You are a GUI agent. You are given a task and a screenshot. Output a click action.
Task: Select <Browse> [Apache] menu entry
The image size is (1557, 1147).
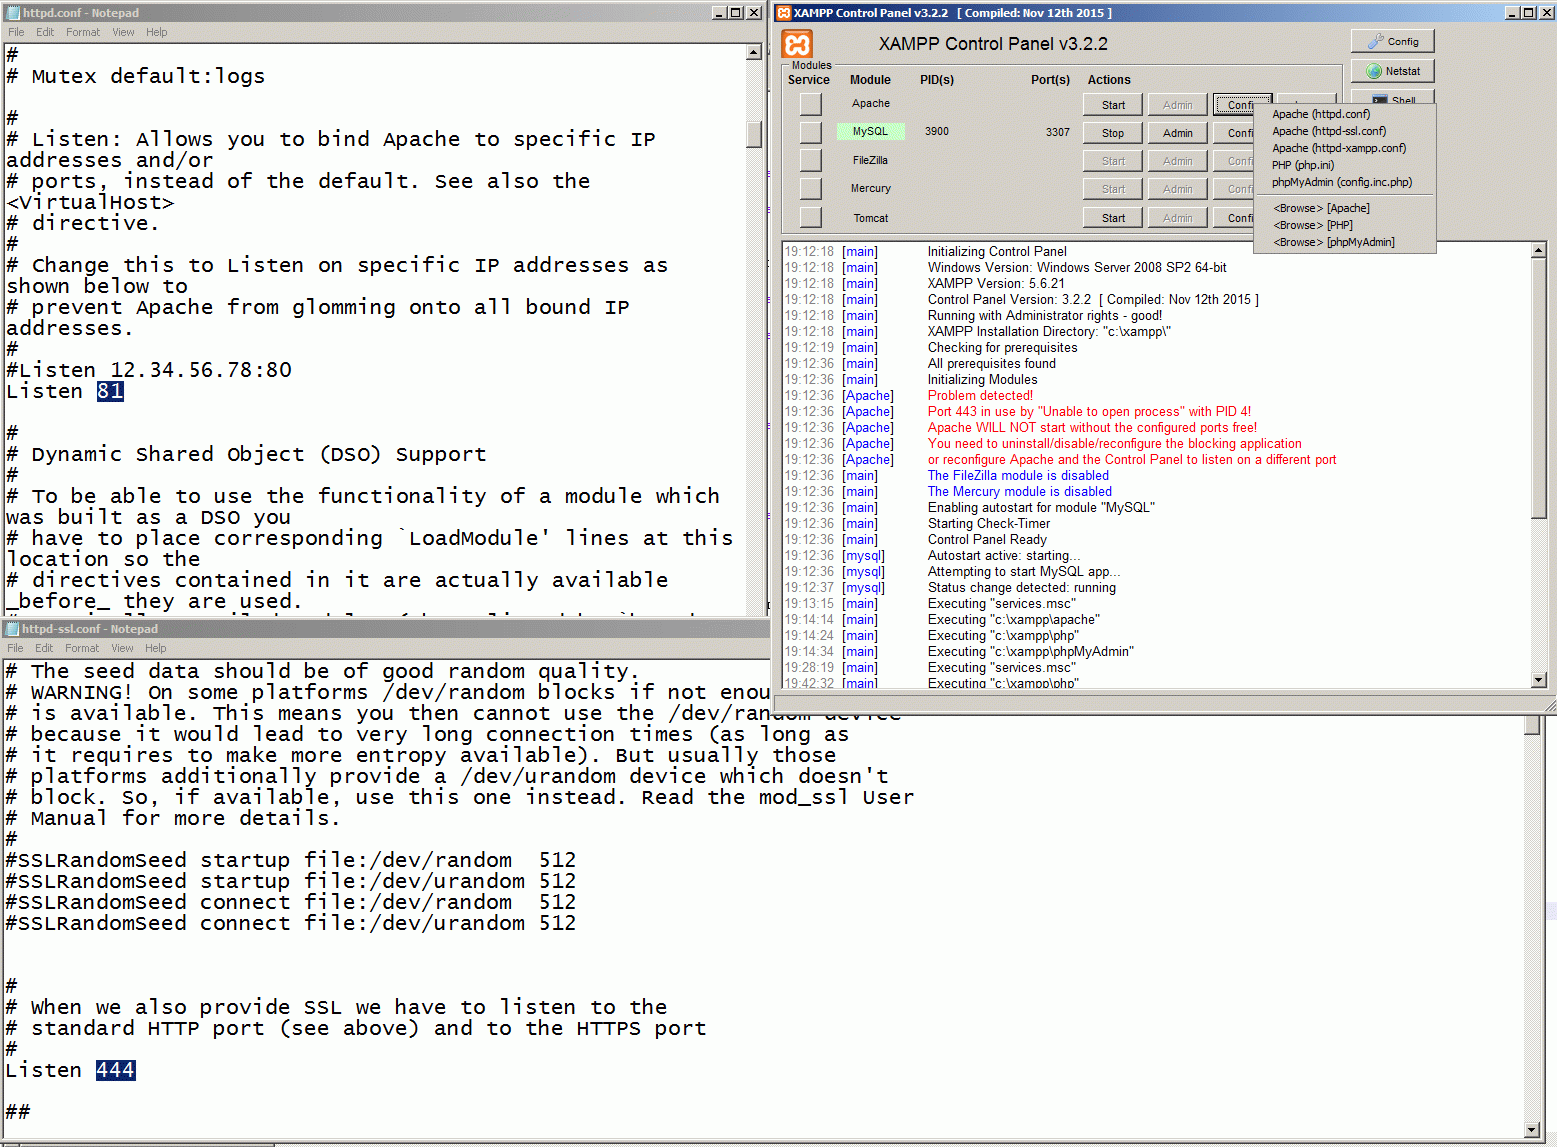tap(1344, 208)
